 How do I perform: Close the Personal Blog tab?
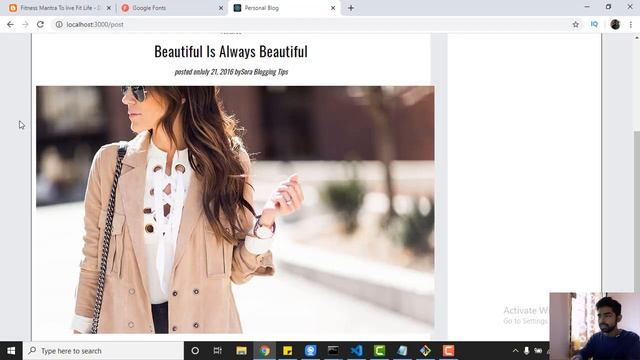point(333,8)
